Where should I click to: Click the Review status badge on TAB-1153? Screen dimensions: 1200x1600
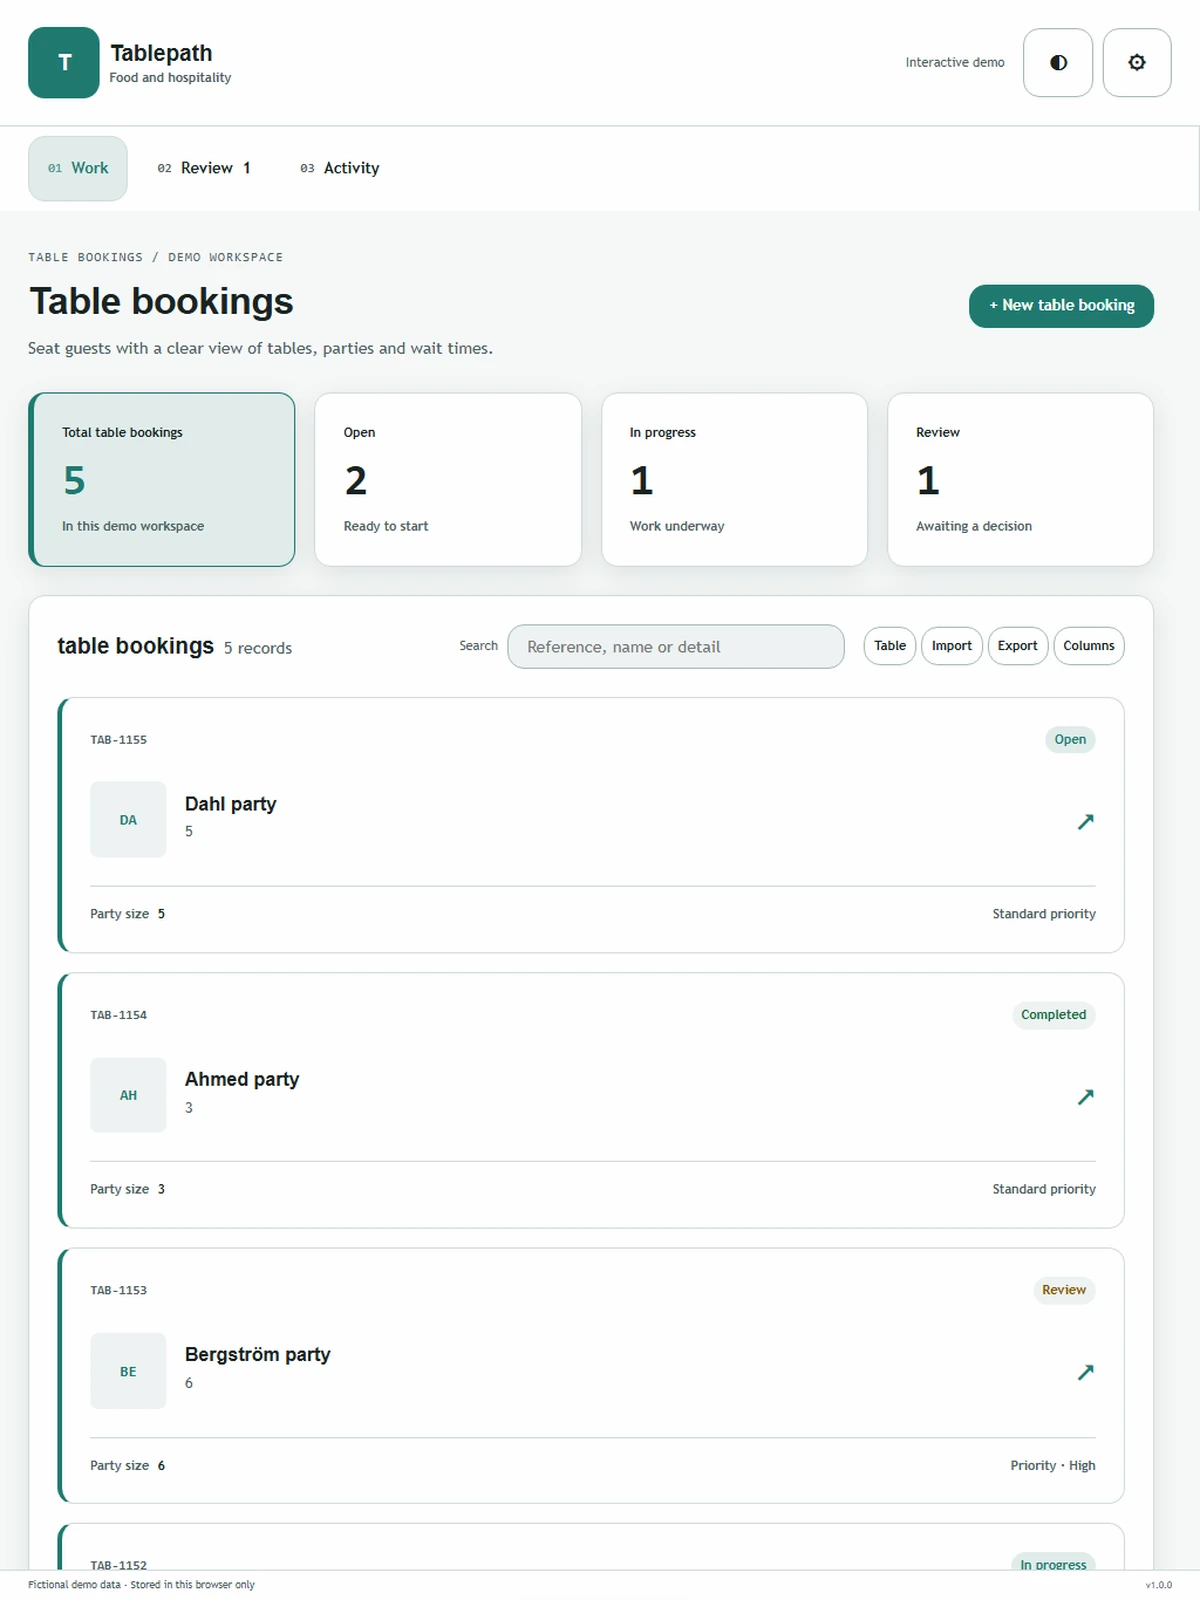tap(1064, 1290)
